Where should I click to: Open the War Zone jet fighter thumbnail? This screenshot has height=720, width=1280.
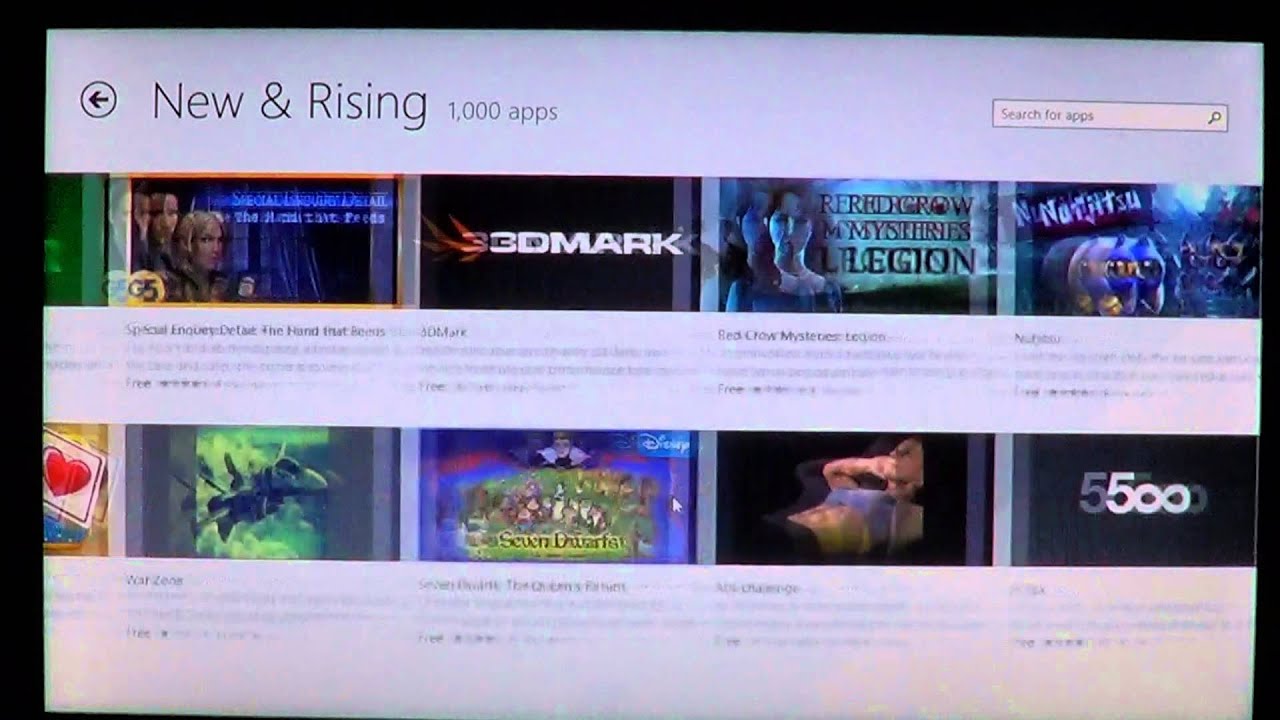pyautogui.click(x=262, y=493)
